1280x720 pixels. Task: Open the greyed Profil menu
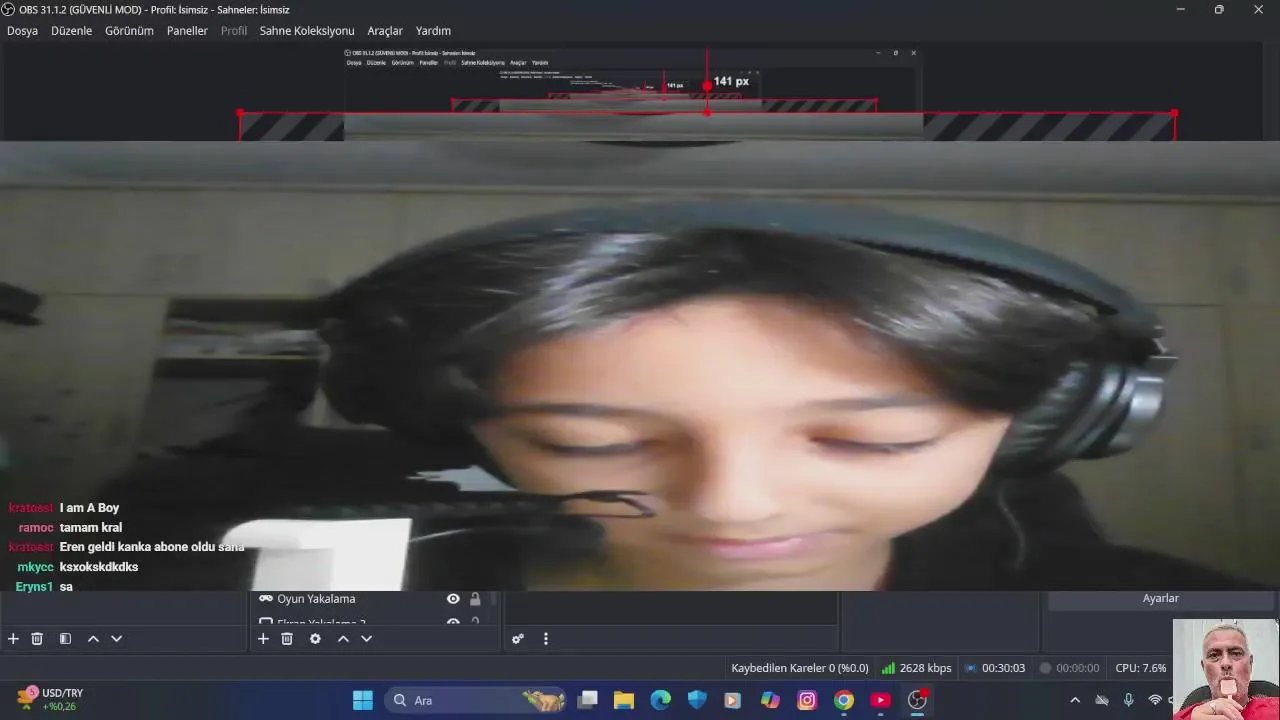[234, 31]
